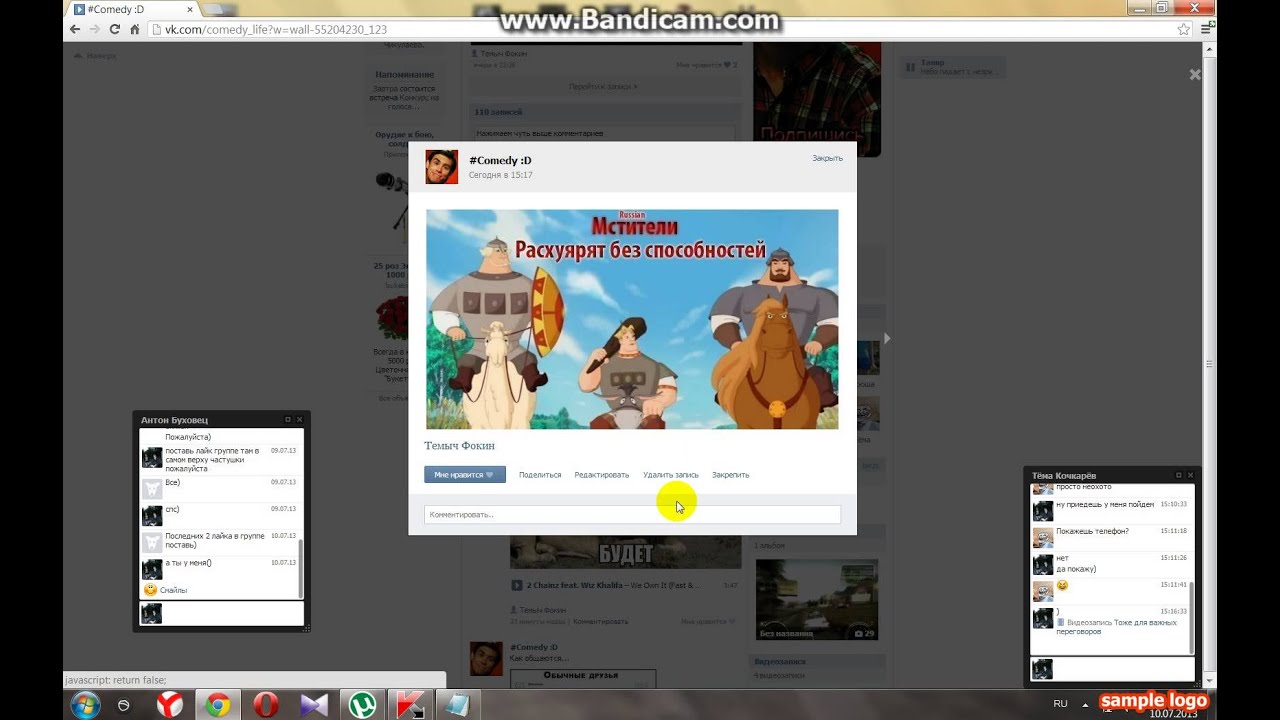The image size is (1280, 720).
Task: Pause the Танир audio player
Action: [x=910, y=67]
